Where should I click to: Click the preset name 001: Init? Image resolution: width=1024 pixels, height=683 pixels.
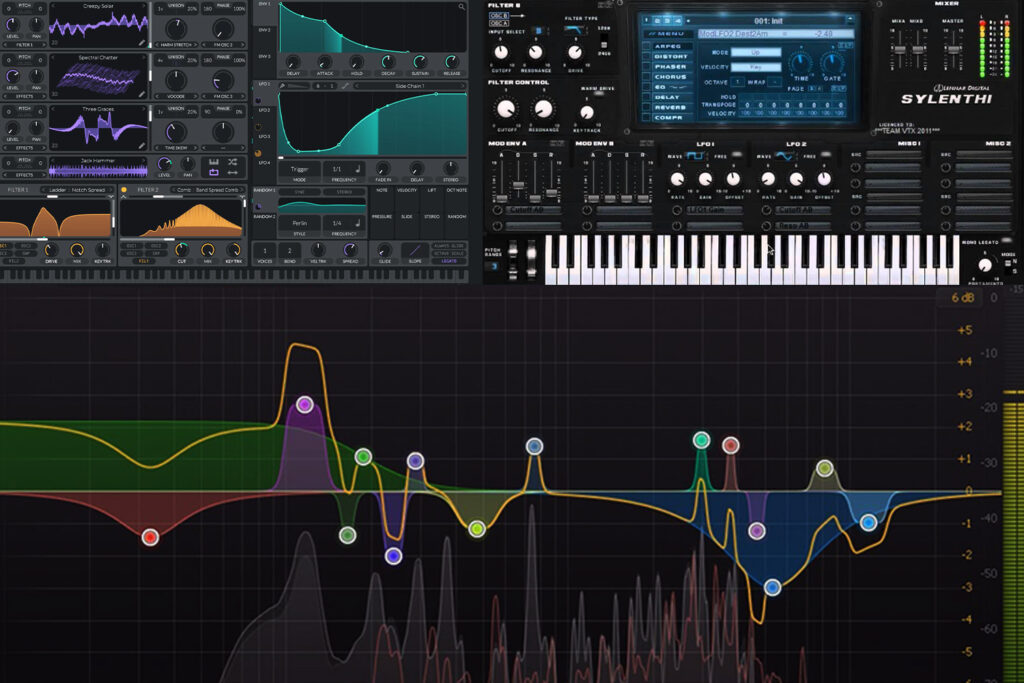(768, 21)
